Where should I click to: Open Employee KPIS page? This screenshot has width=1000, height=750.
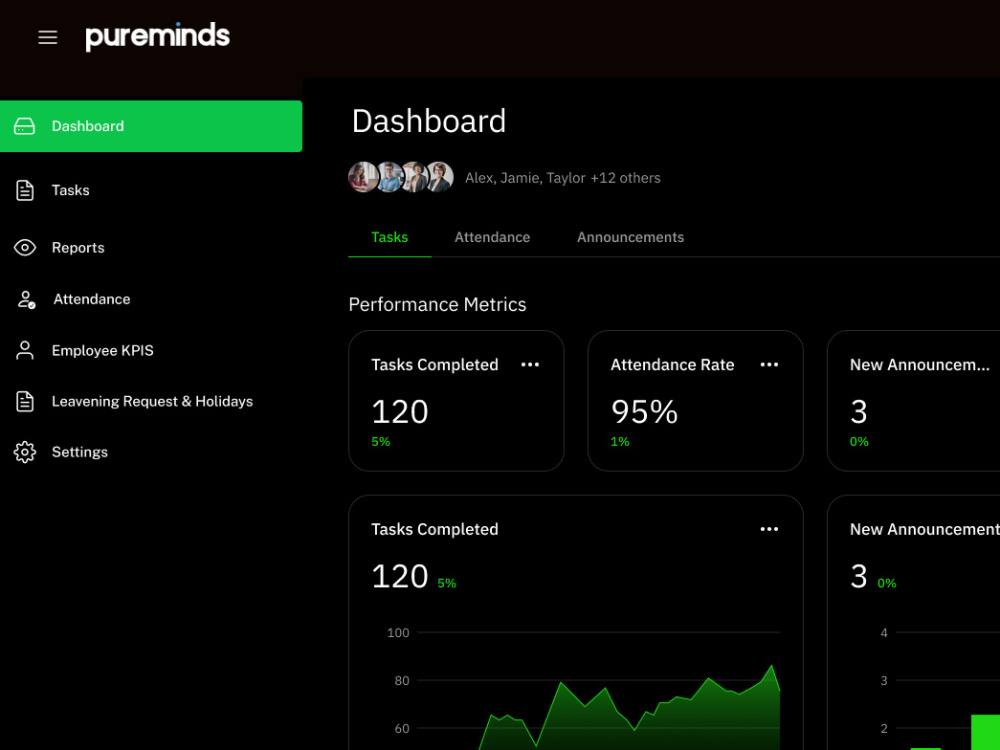(x=103, y=350)
